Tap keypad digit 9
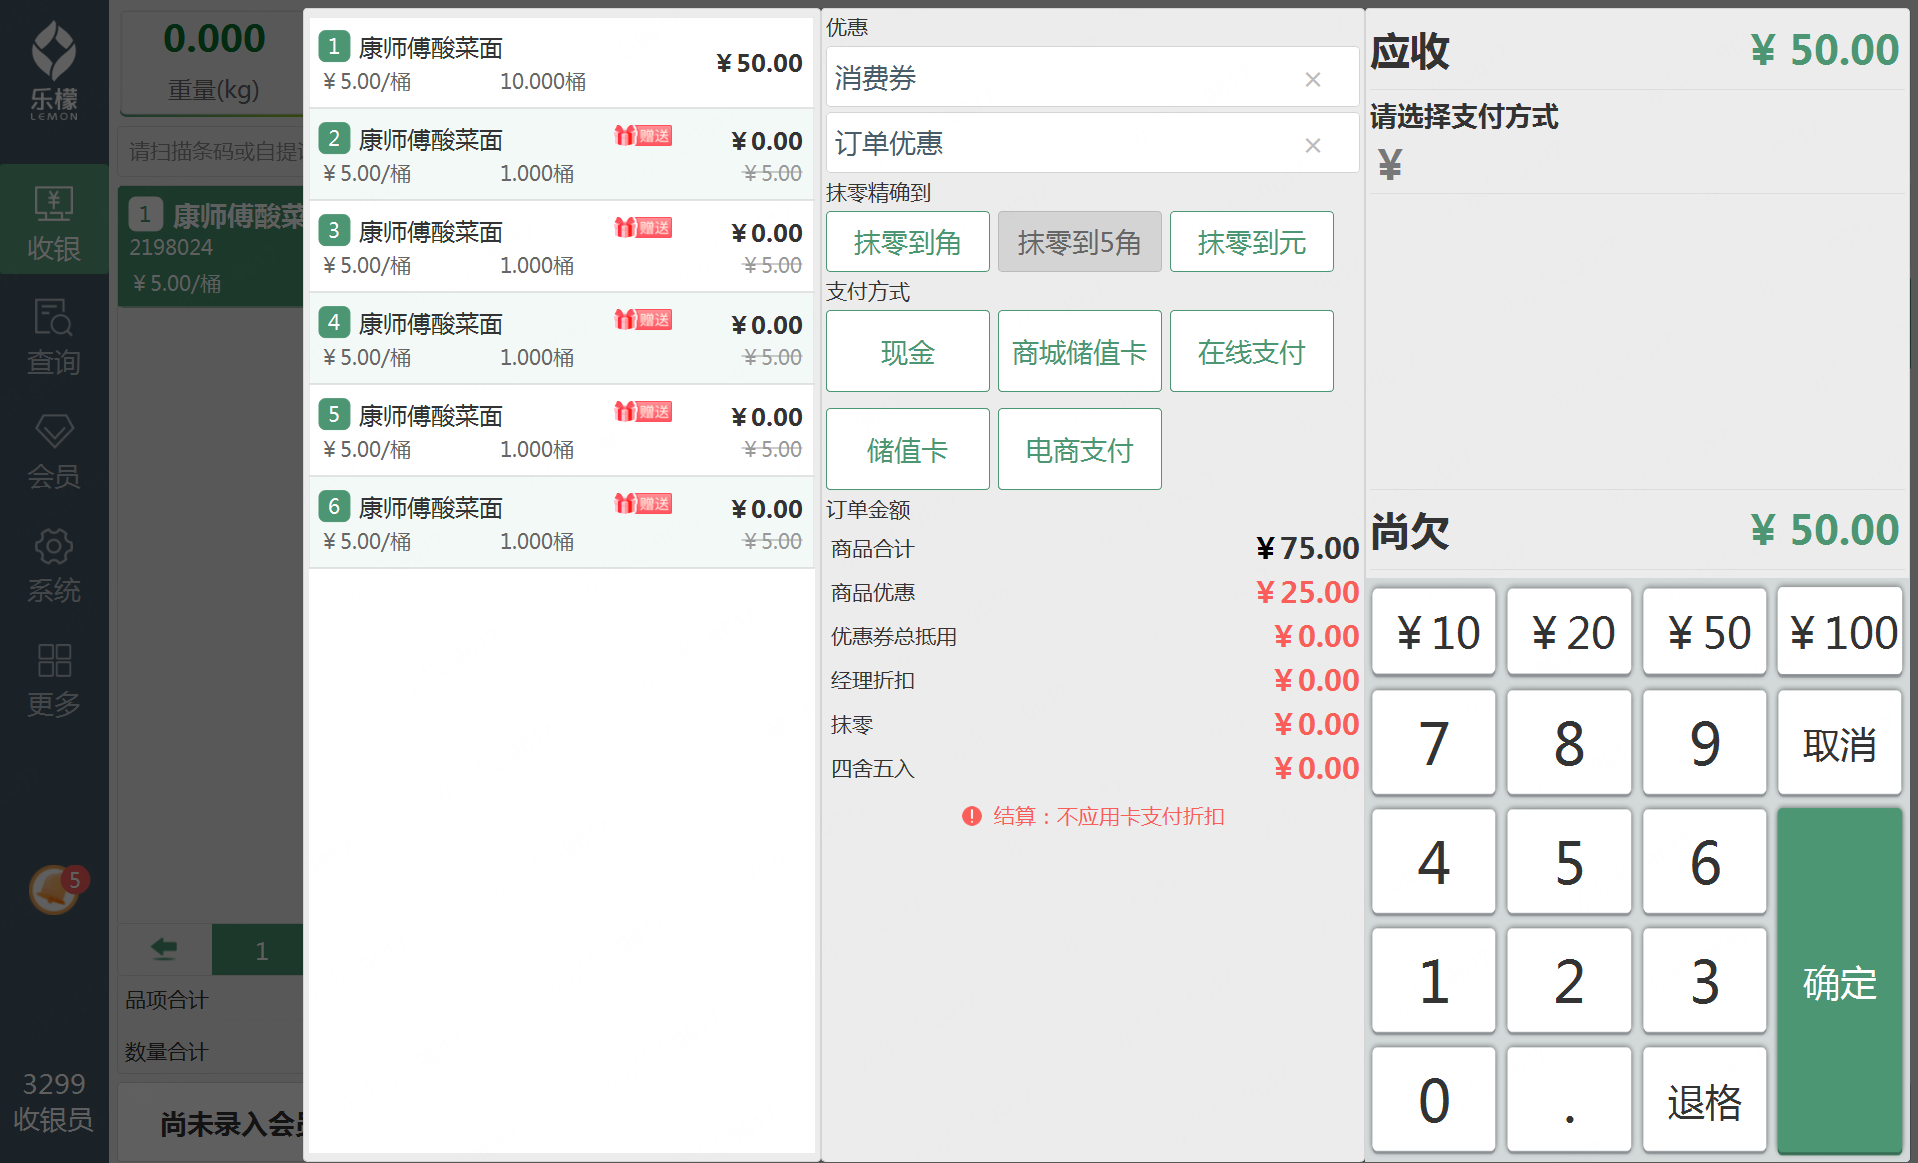 (1705, 743)
